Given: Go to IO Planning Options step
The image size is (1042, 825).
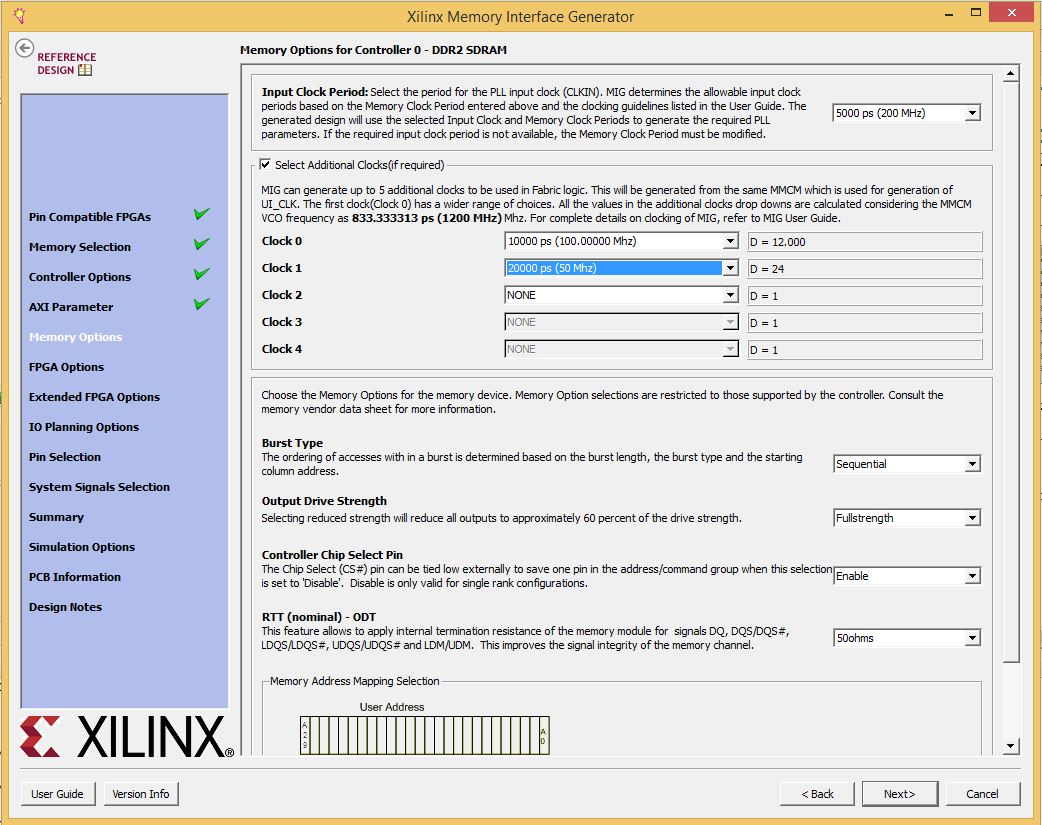Looking at the screenshot, I should (84, 427).
